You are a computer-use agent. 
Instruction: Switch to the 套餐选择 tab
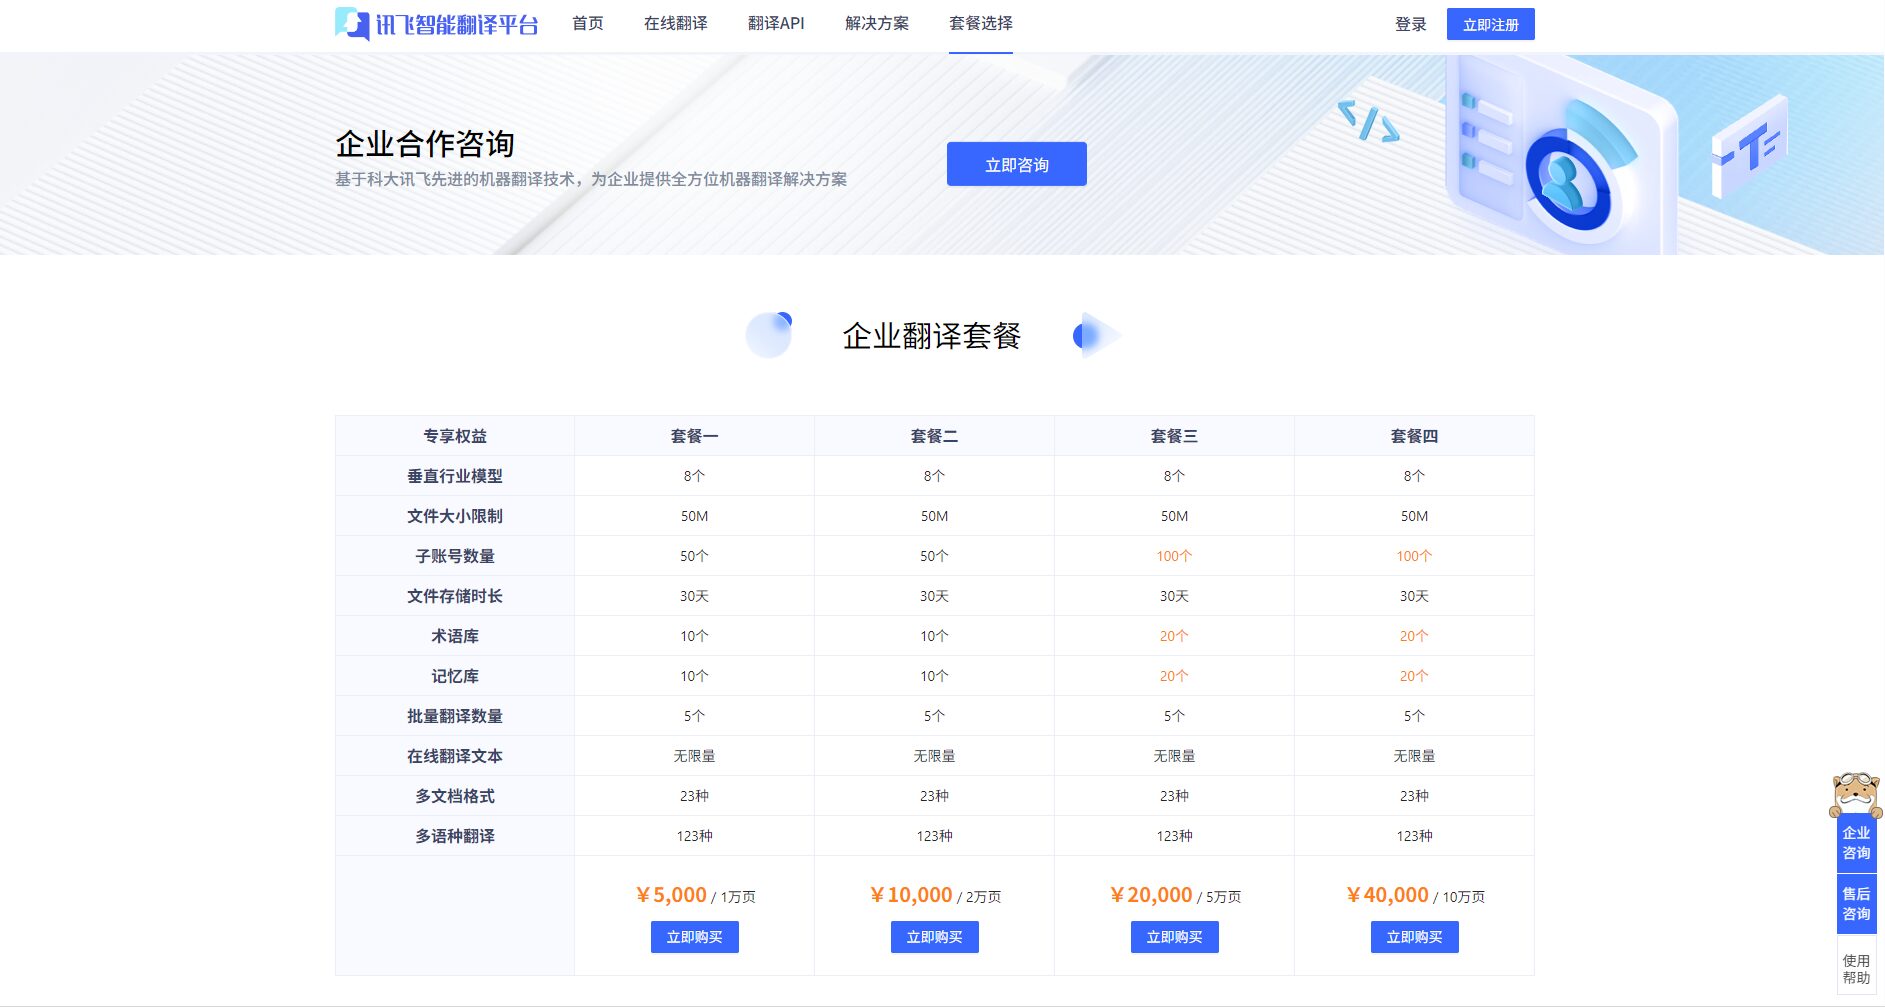[981, 23]
